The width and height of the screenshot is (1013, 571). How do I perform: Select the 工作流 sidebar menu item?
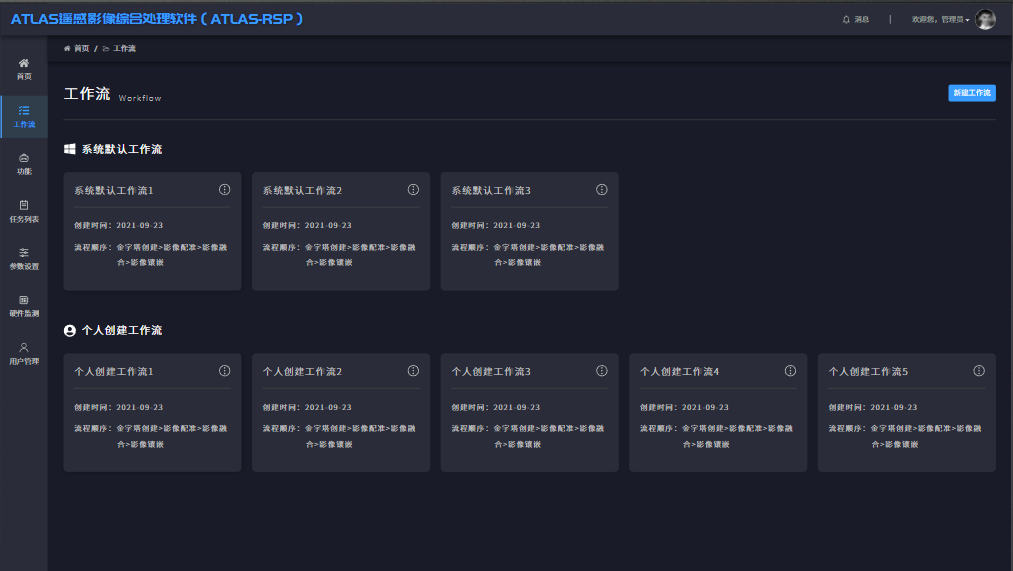(24, 116)
